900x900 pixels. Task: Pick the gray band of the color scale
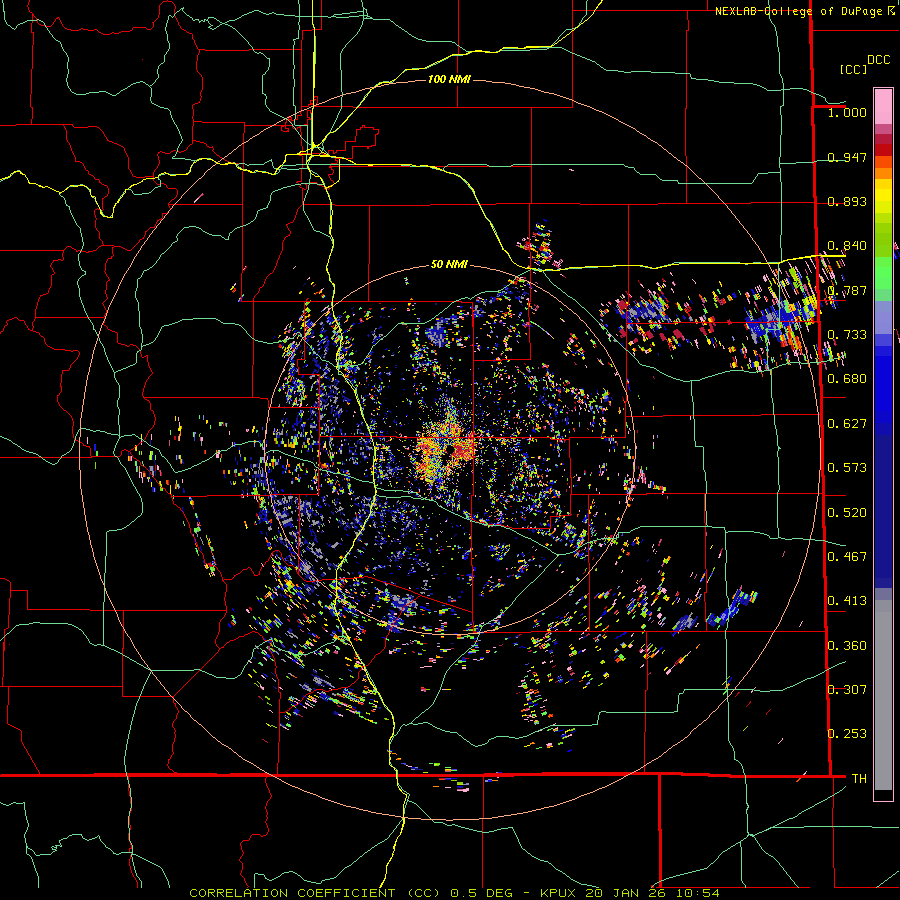883,695
